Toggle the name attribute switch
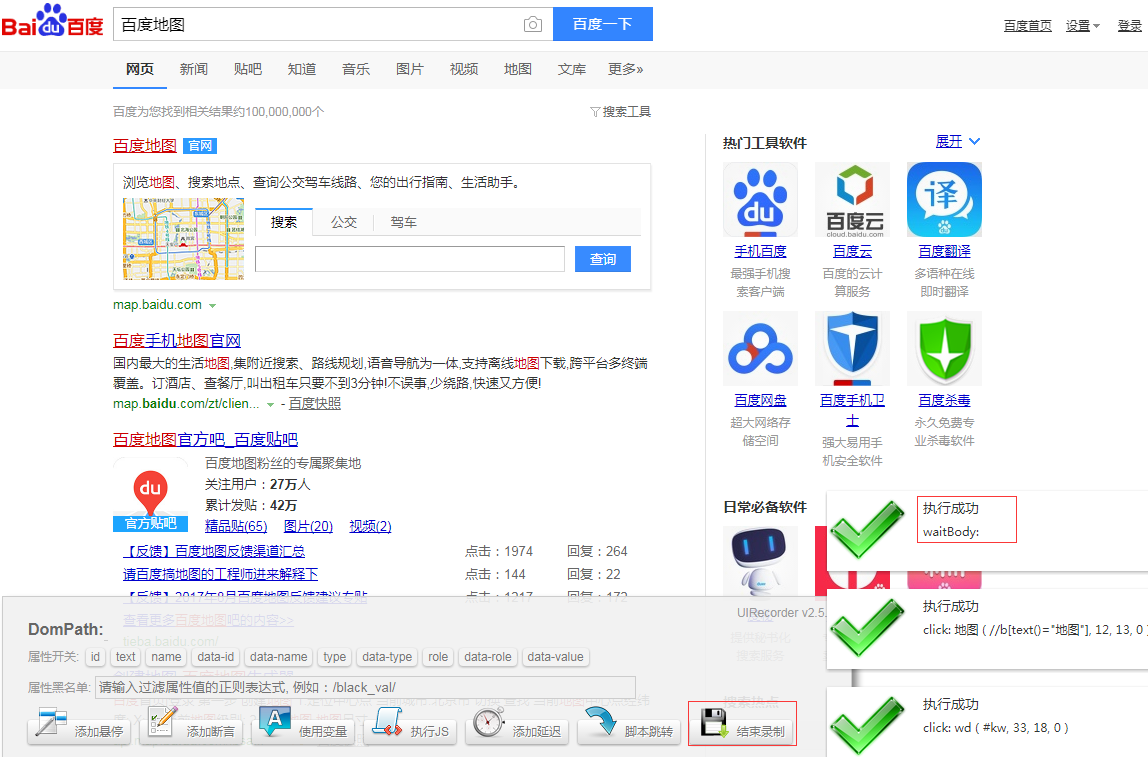Screen dimensions: 1148x757 point(166,657)
